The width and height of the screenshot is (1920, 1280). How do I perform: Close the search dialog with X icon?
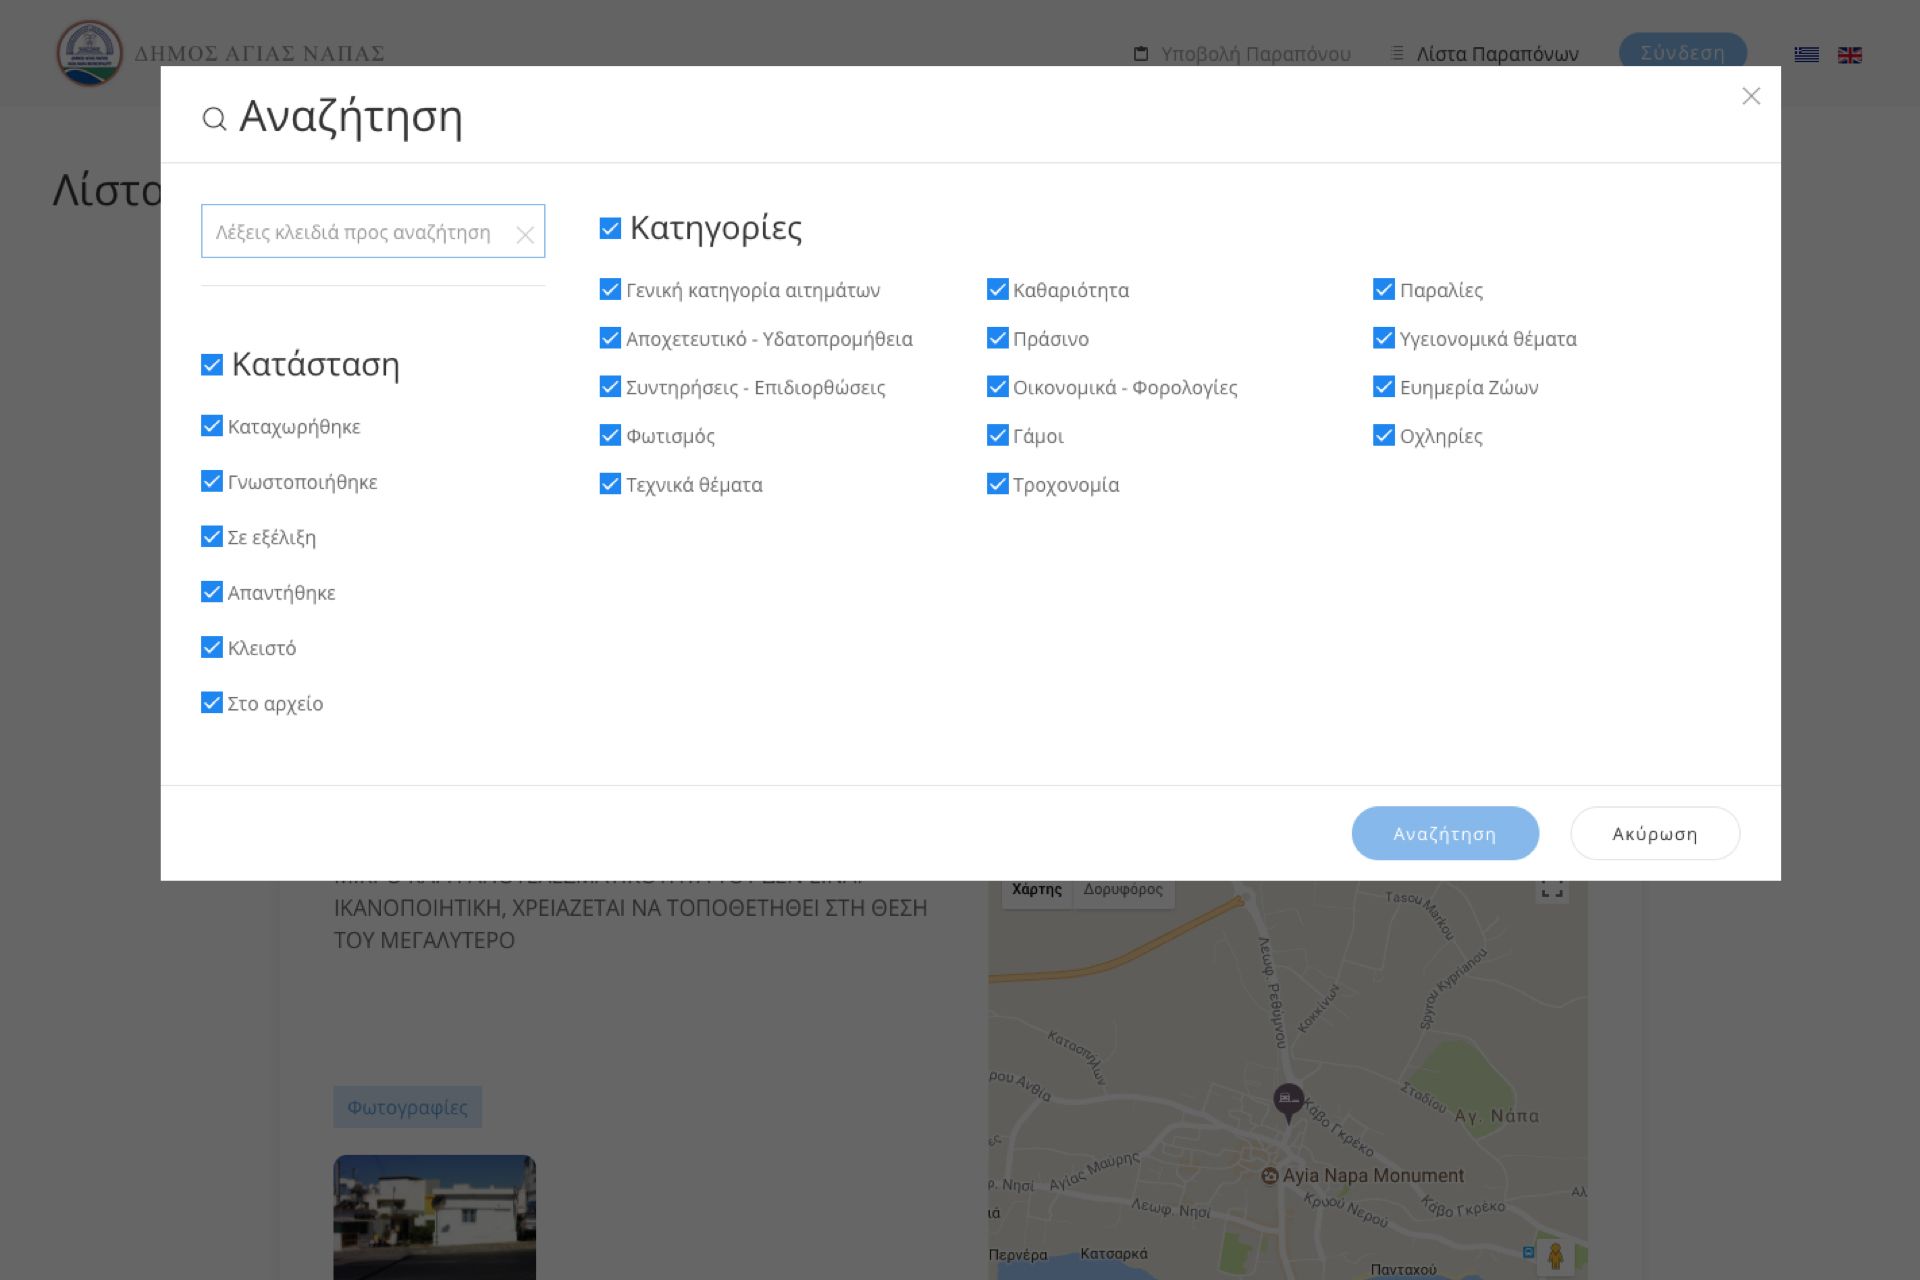coord(1750,96)
